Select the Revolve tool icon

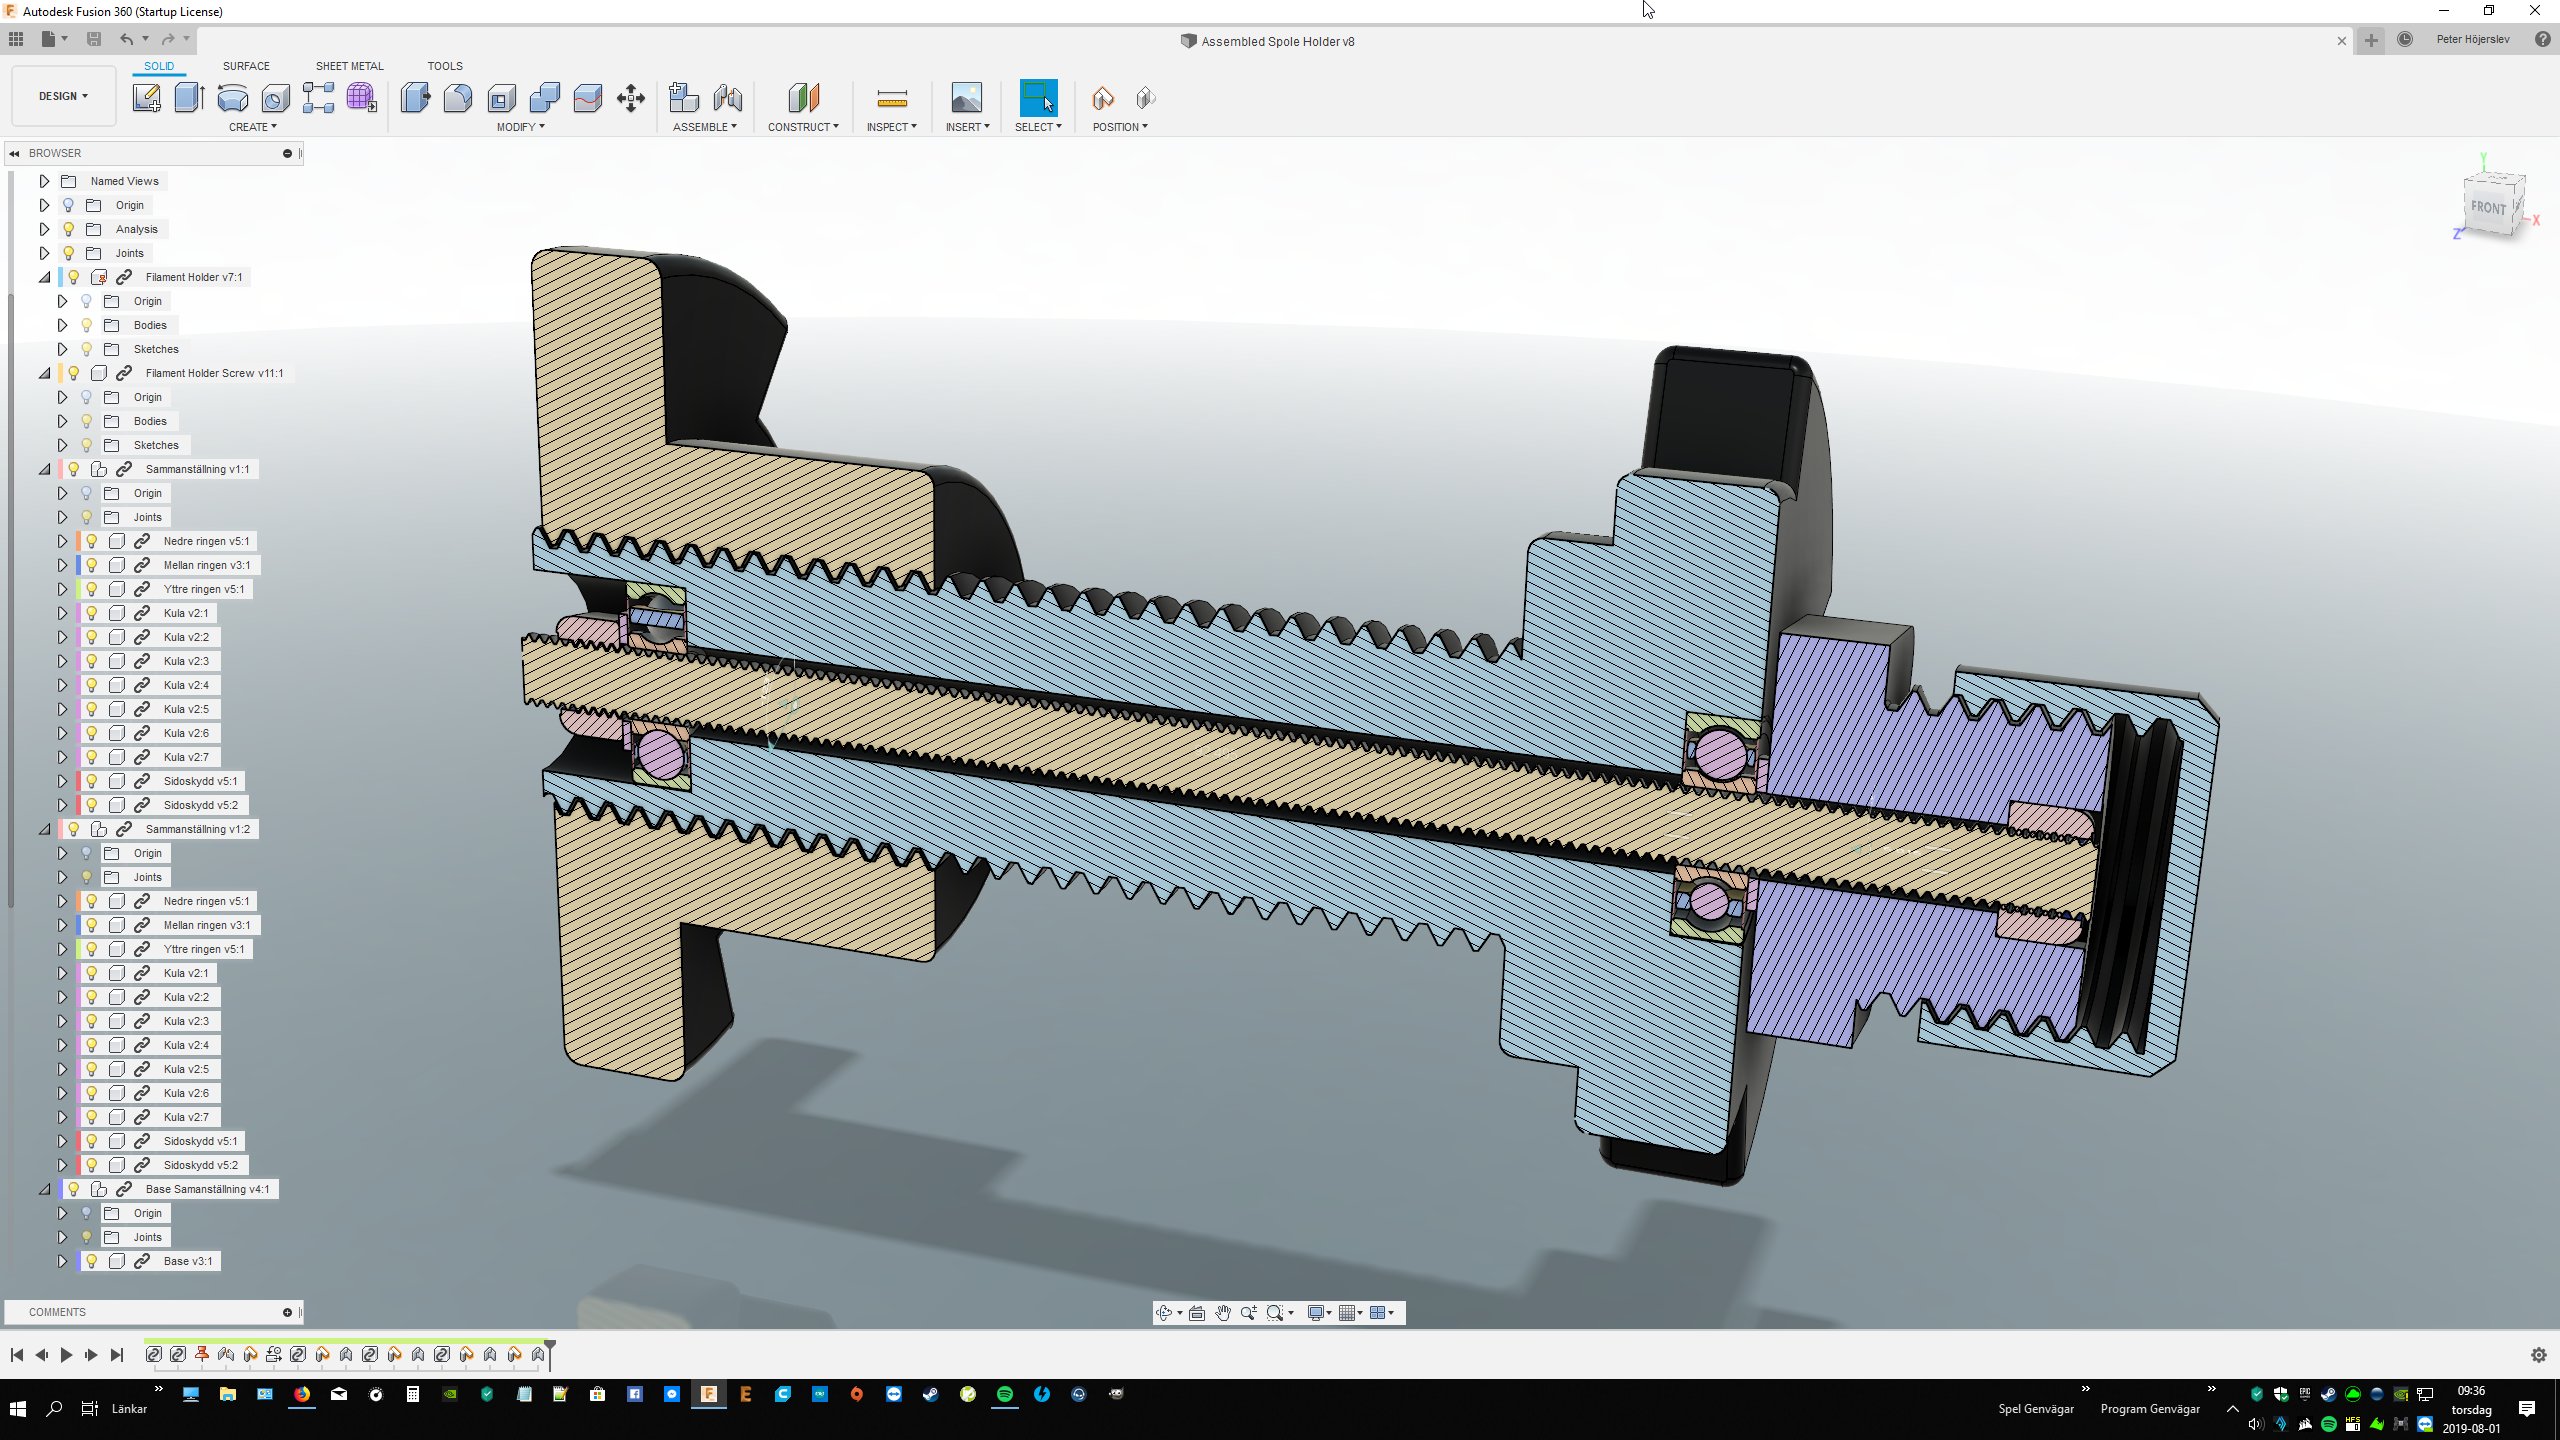(232, 98)
